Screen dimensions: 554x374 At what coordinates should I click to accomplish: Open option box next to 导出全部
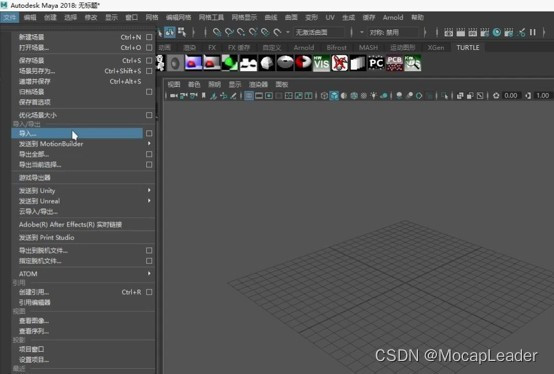149,154
